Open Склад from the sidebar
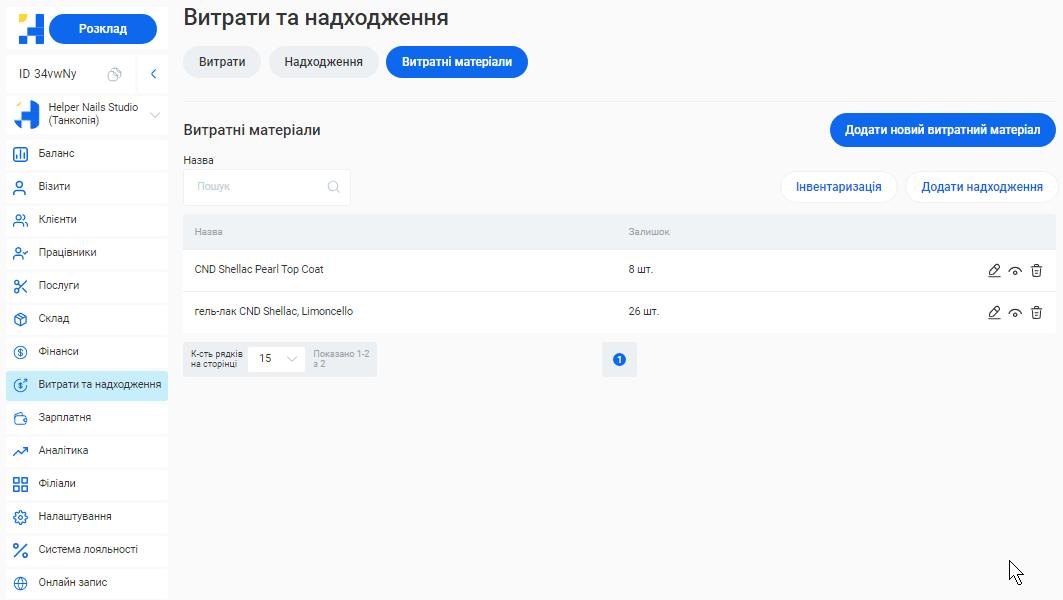1063x600 pixels. click(x=54, y=319)
